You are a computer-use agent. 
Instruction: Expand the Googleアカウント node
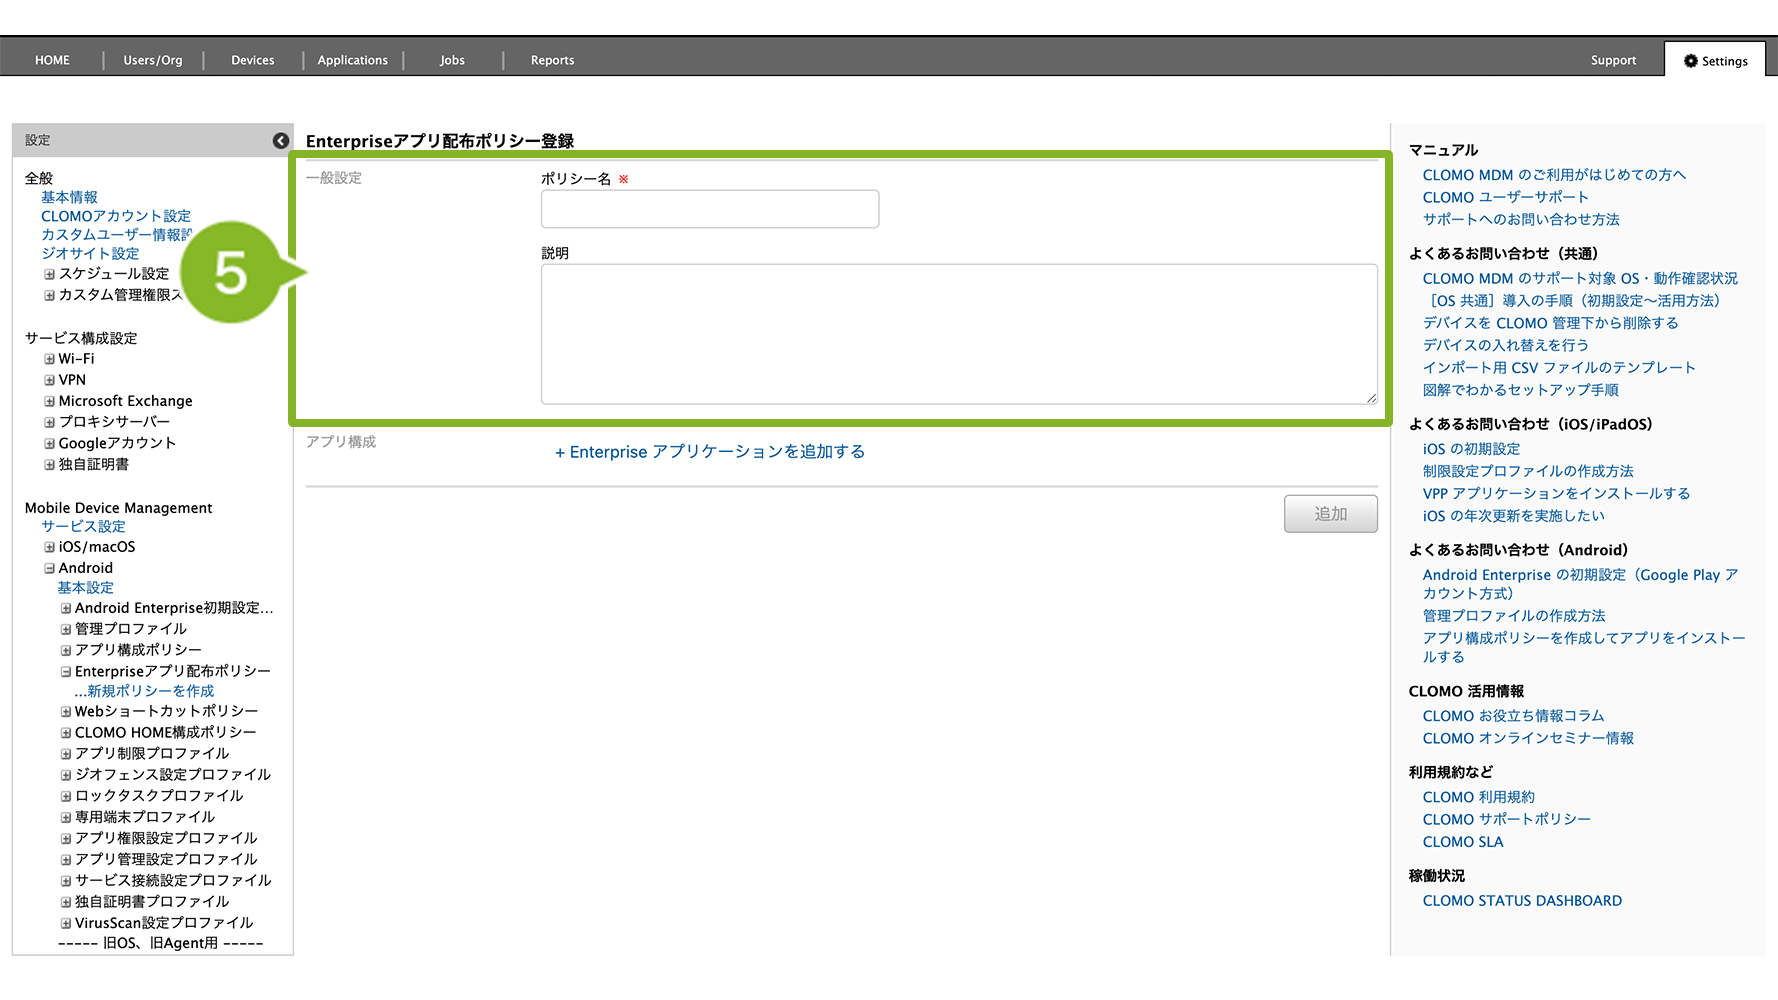[x=49, y=443]
